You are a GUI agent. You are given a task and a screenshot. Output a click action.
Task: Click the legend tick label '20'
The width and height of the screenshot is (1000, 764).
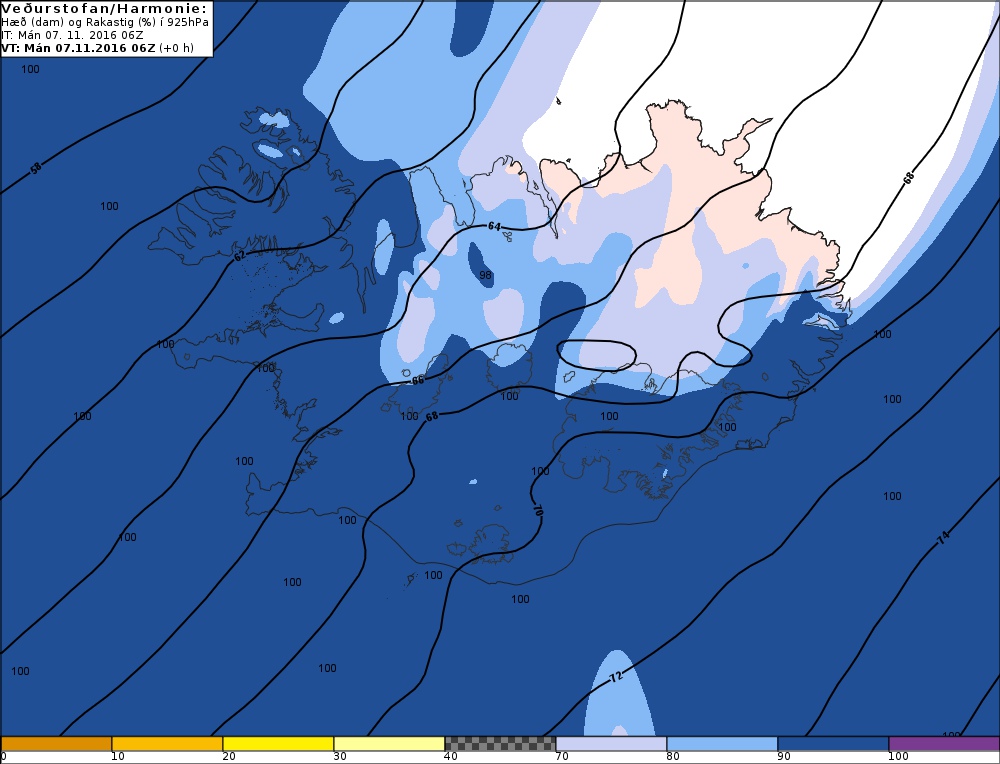coord(229,756)
